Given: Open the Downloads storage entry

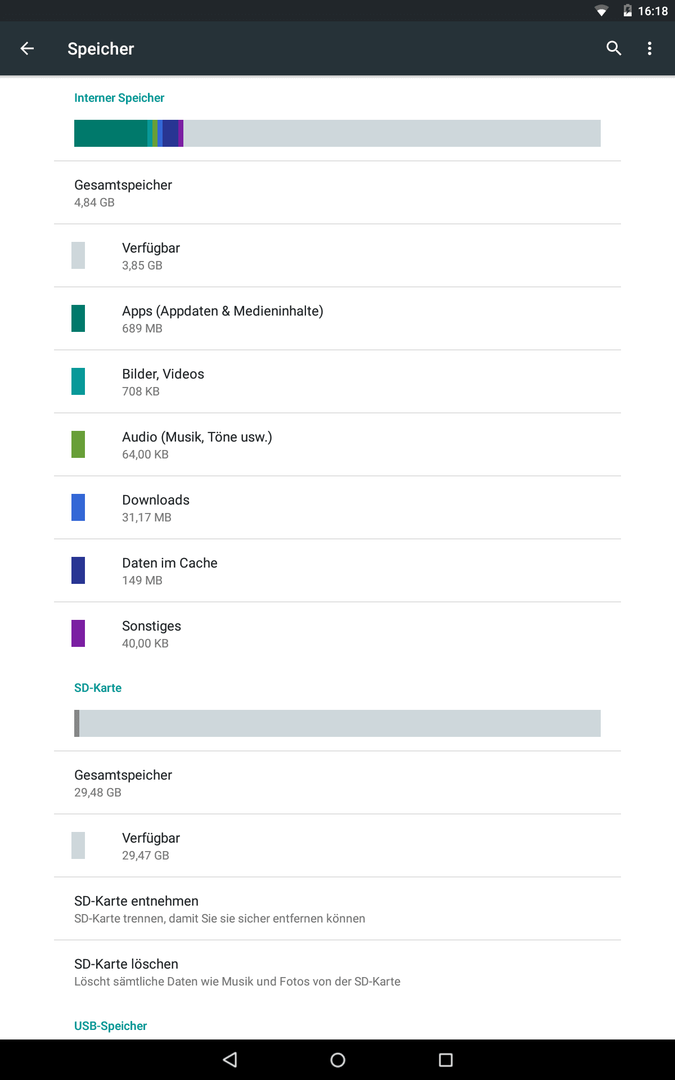Looking at the screenshot, I should tap(338, 508).
